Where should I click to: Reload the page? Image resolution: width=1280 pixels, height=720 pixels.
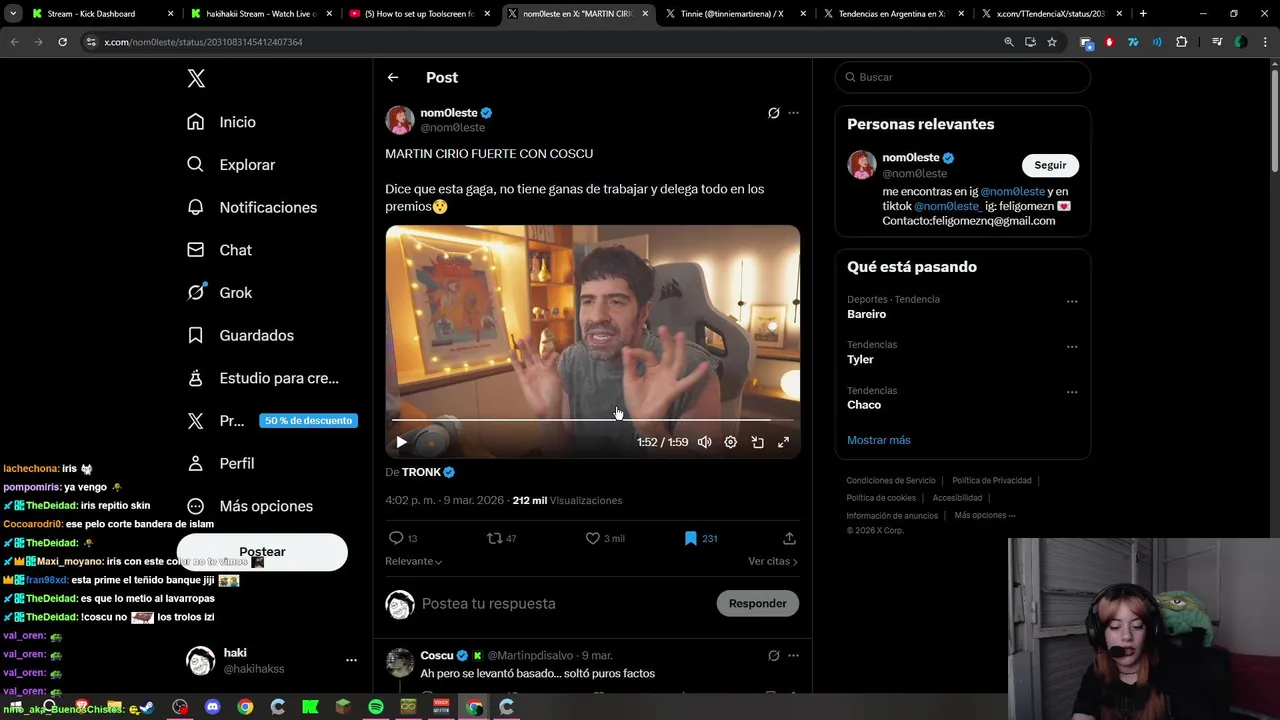coord(62,42)
